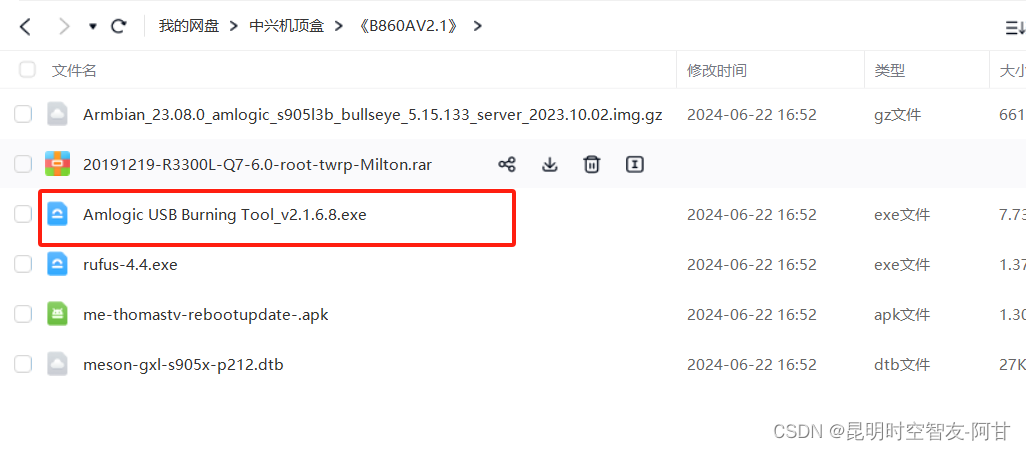Click the modified date in the rufus-4.4.exe row
1026x450 pixels.
pyautogui.click(x=752, y=265)
